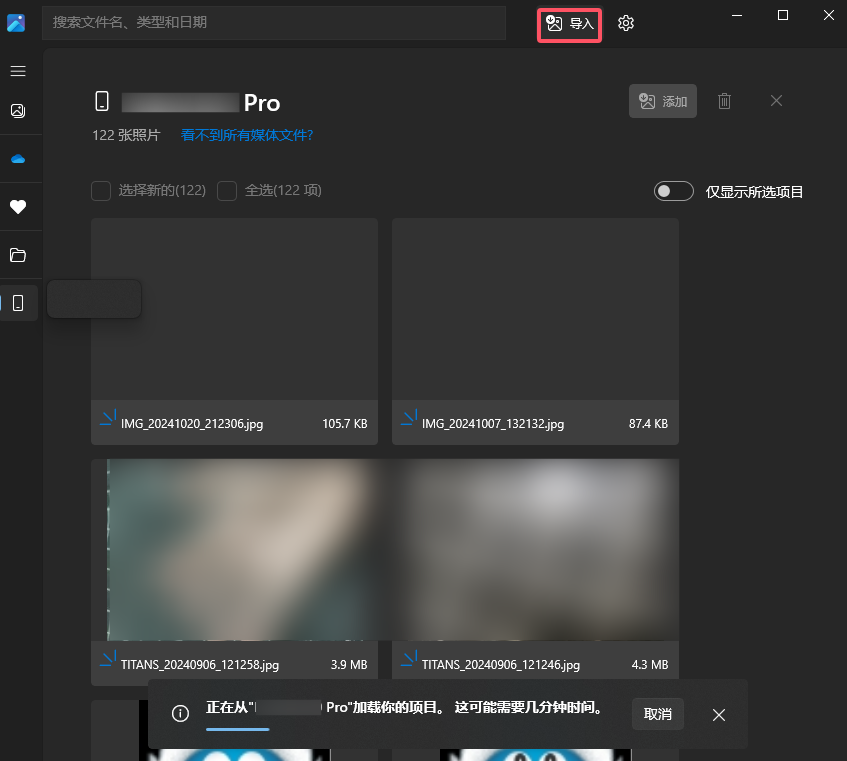The height and width of the screenshot is (761, 847).
Task: Select the phone device icon in sidebar
Action: tap(18, 303)
